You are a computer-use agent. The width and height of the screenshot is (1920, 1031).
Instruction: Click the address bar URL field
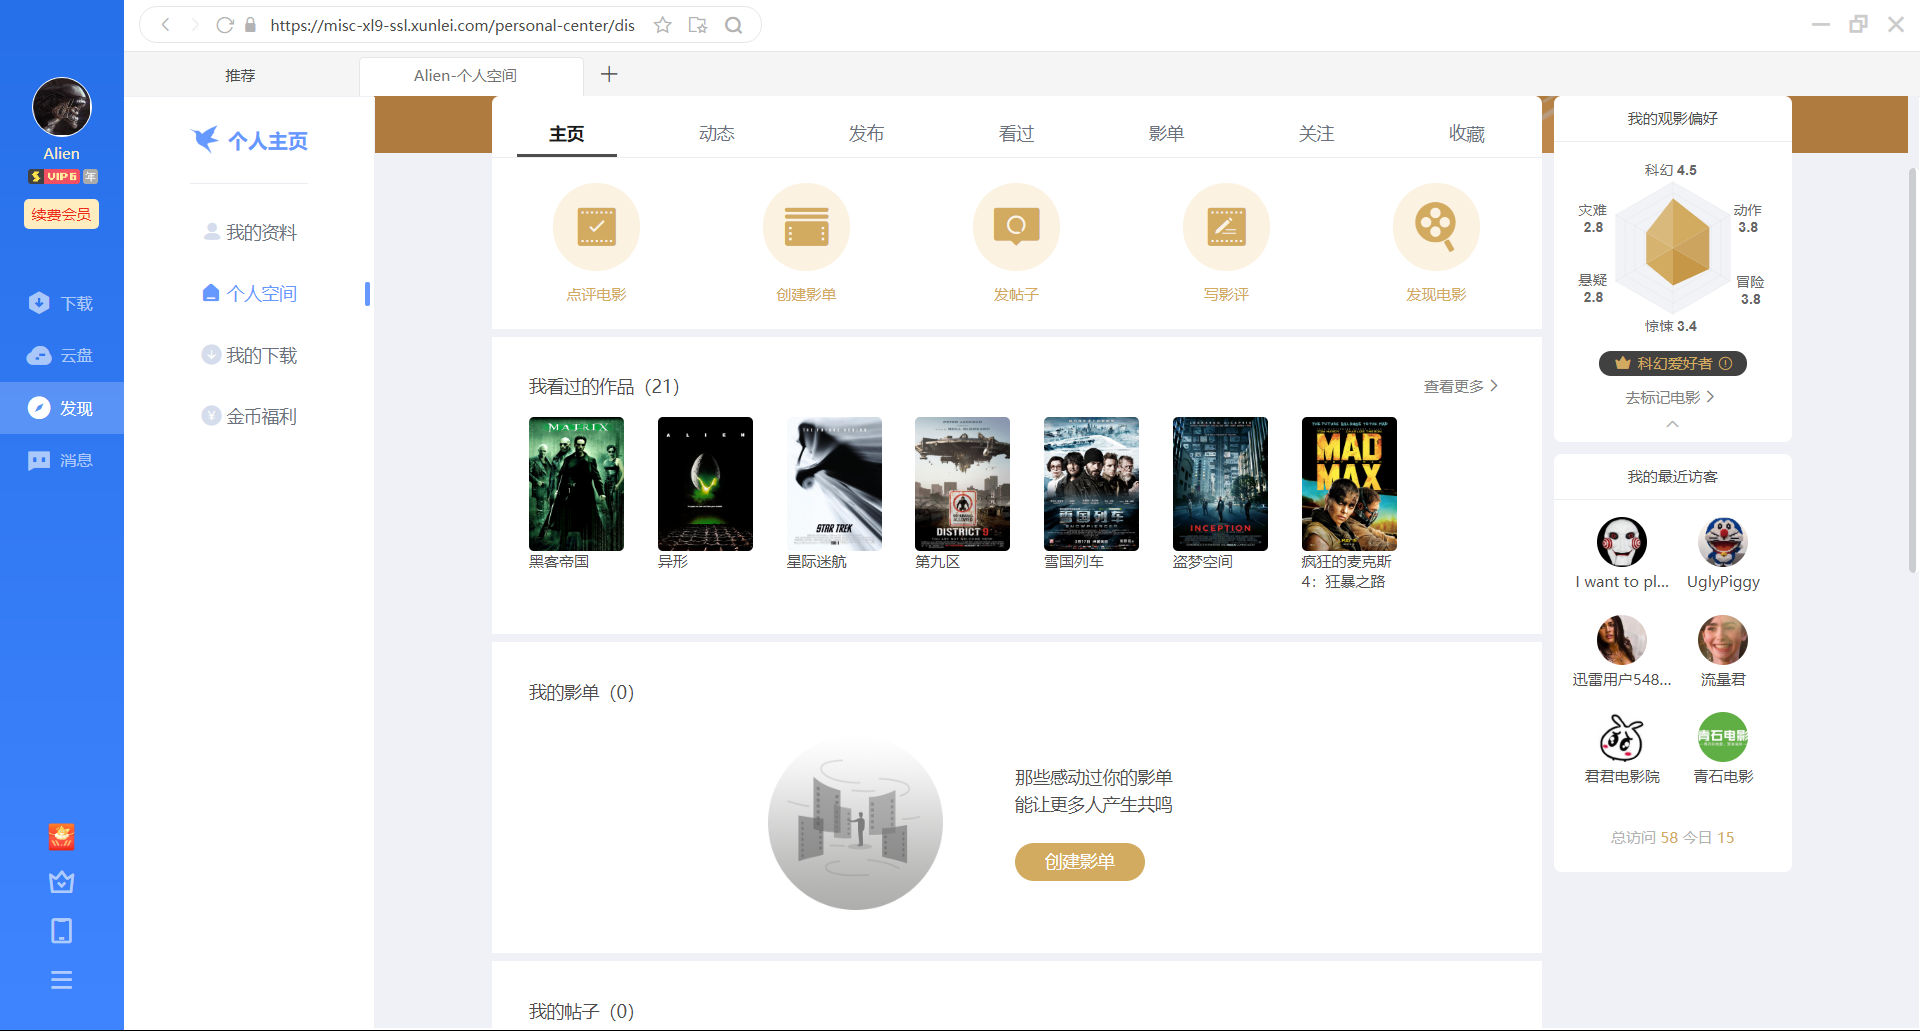coord(452,25)
